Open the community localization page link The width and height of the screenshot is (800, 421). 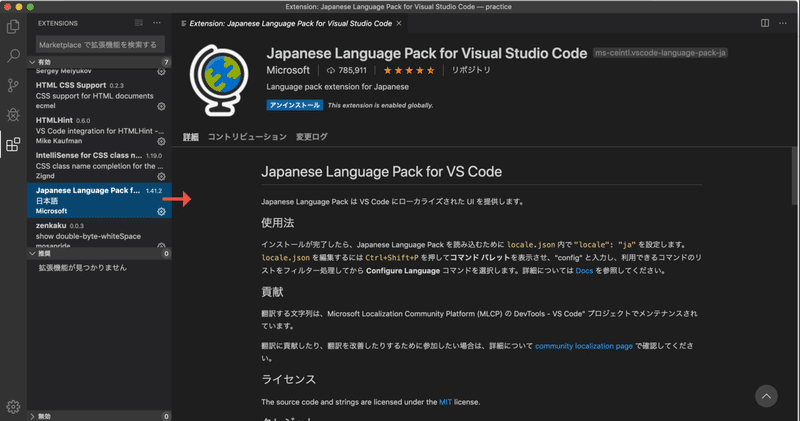pyautogui.click(x=584, y=346)
